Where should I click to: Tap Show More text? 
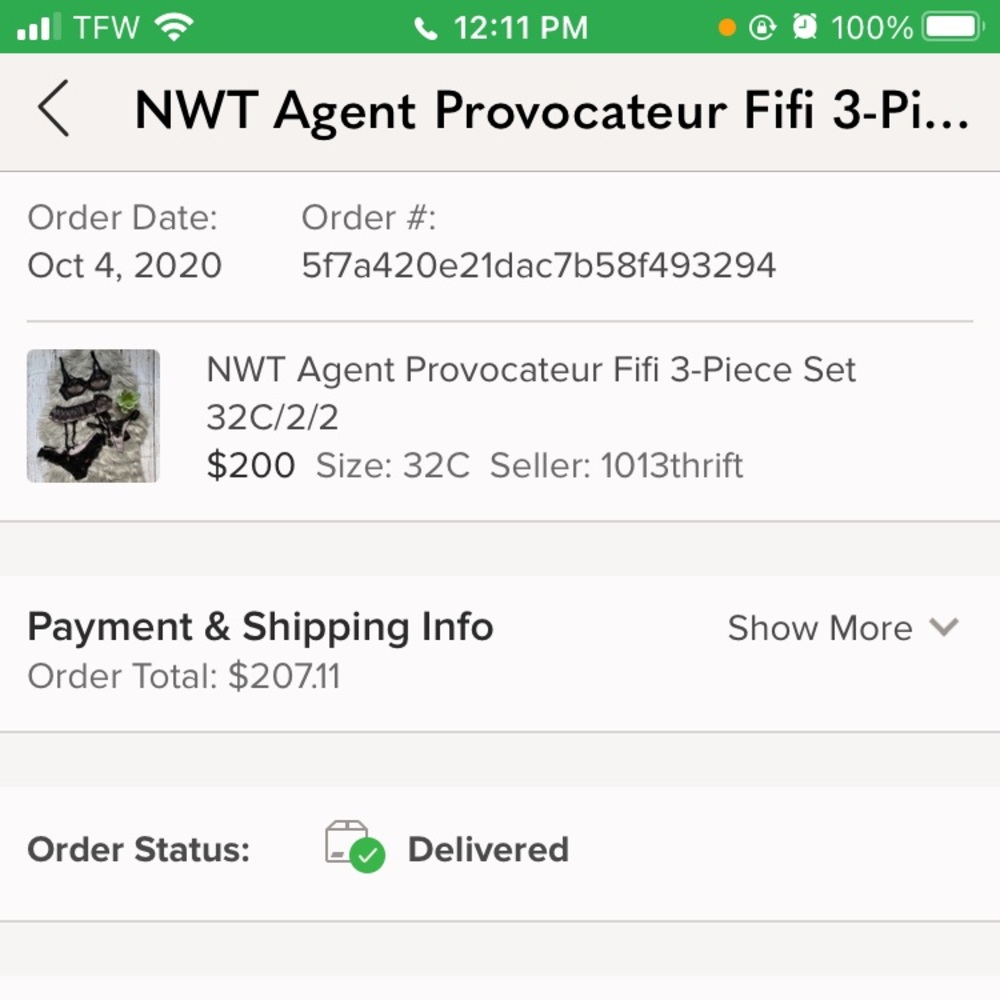click(x=819, y=628)
